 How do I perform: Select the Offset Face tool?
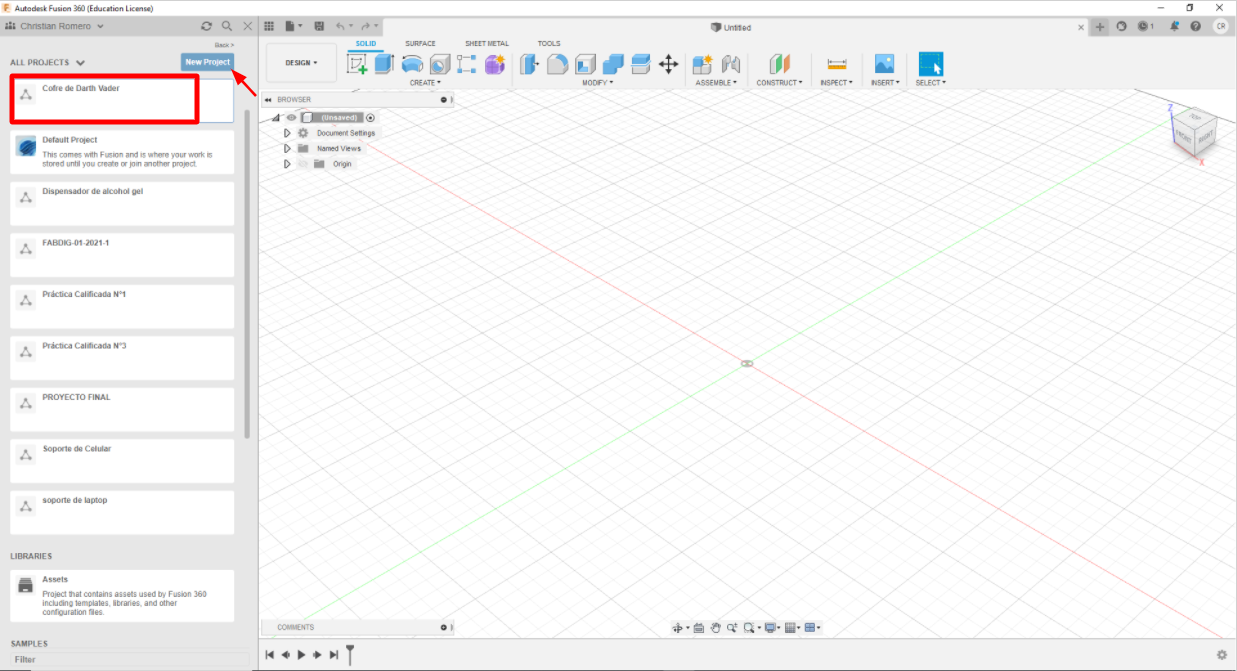coord(641,64)
